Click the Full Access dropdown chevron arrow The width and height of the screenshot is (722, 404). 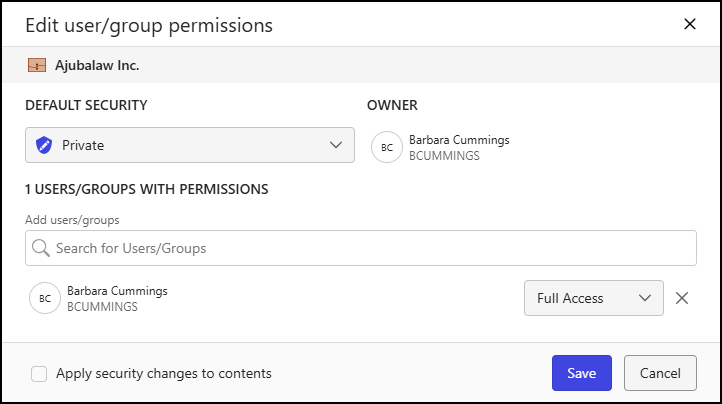645,298
